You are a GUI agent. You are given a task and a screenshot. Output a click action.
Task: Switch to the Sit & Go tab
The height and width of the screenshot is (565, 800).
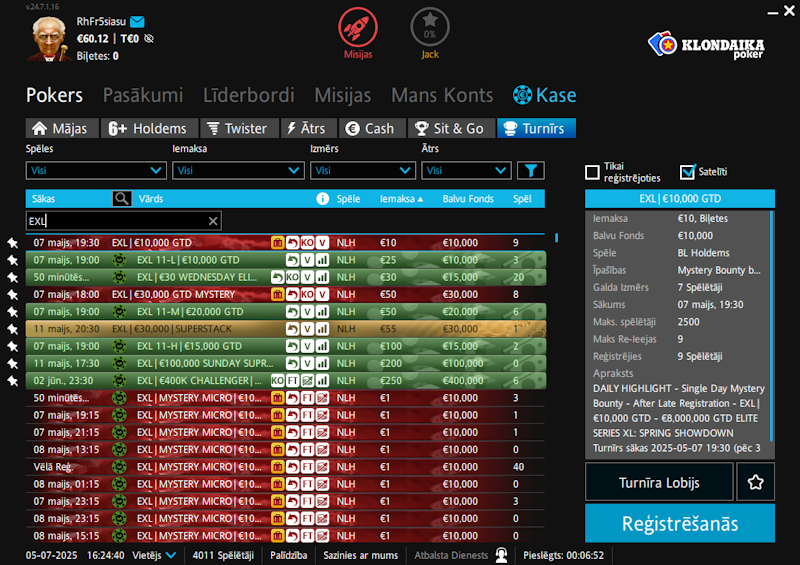pos(451,129)
